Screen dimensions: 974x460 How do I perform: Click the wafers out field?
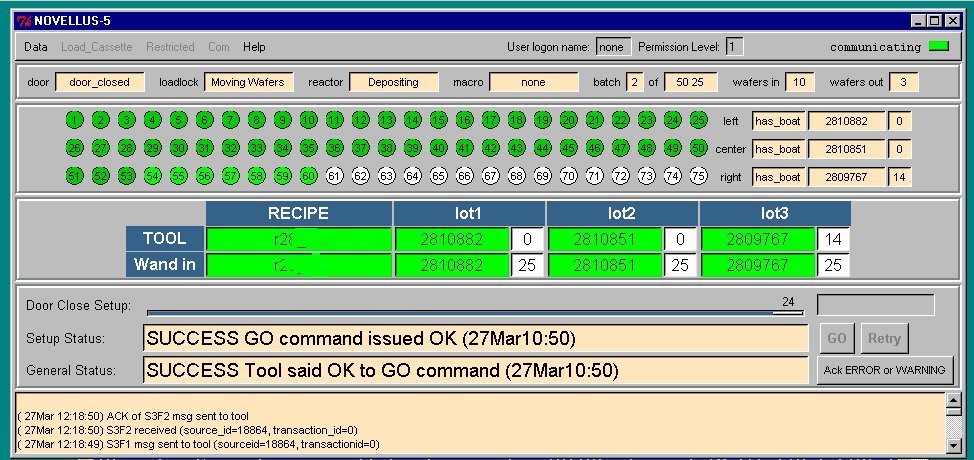[903, 82]
